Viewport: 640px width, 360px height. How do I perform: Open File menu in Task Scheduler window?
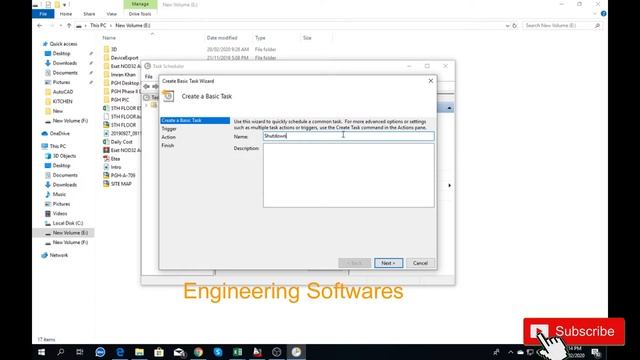click(x=149, y=77)
